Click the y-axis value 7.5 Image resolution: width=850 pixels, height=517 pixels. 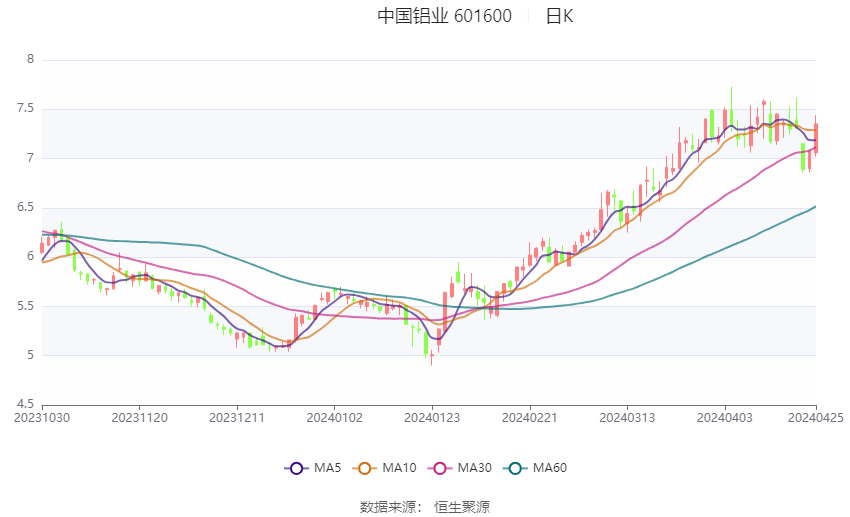coord(25,108)
